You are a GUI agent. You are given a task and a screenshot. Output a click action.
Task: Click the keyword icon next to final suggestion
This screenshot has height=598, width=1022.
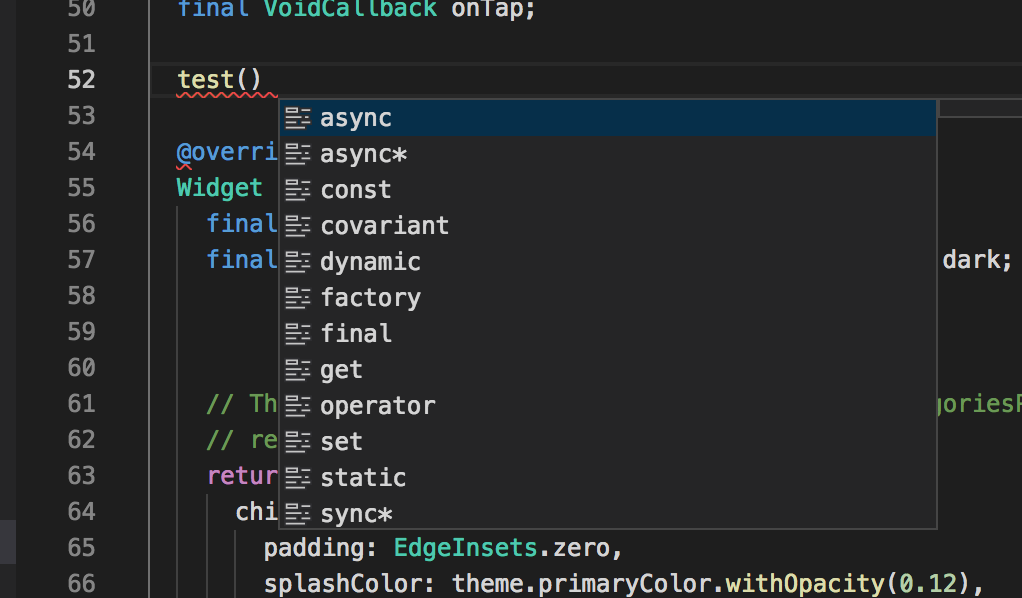tap(298, 334)
